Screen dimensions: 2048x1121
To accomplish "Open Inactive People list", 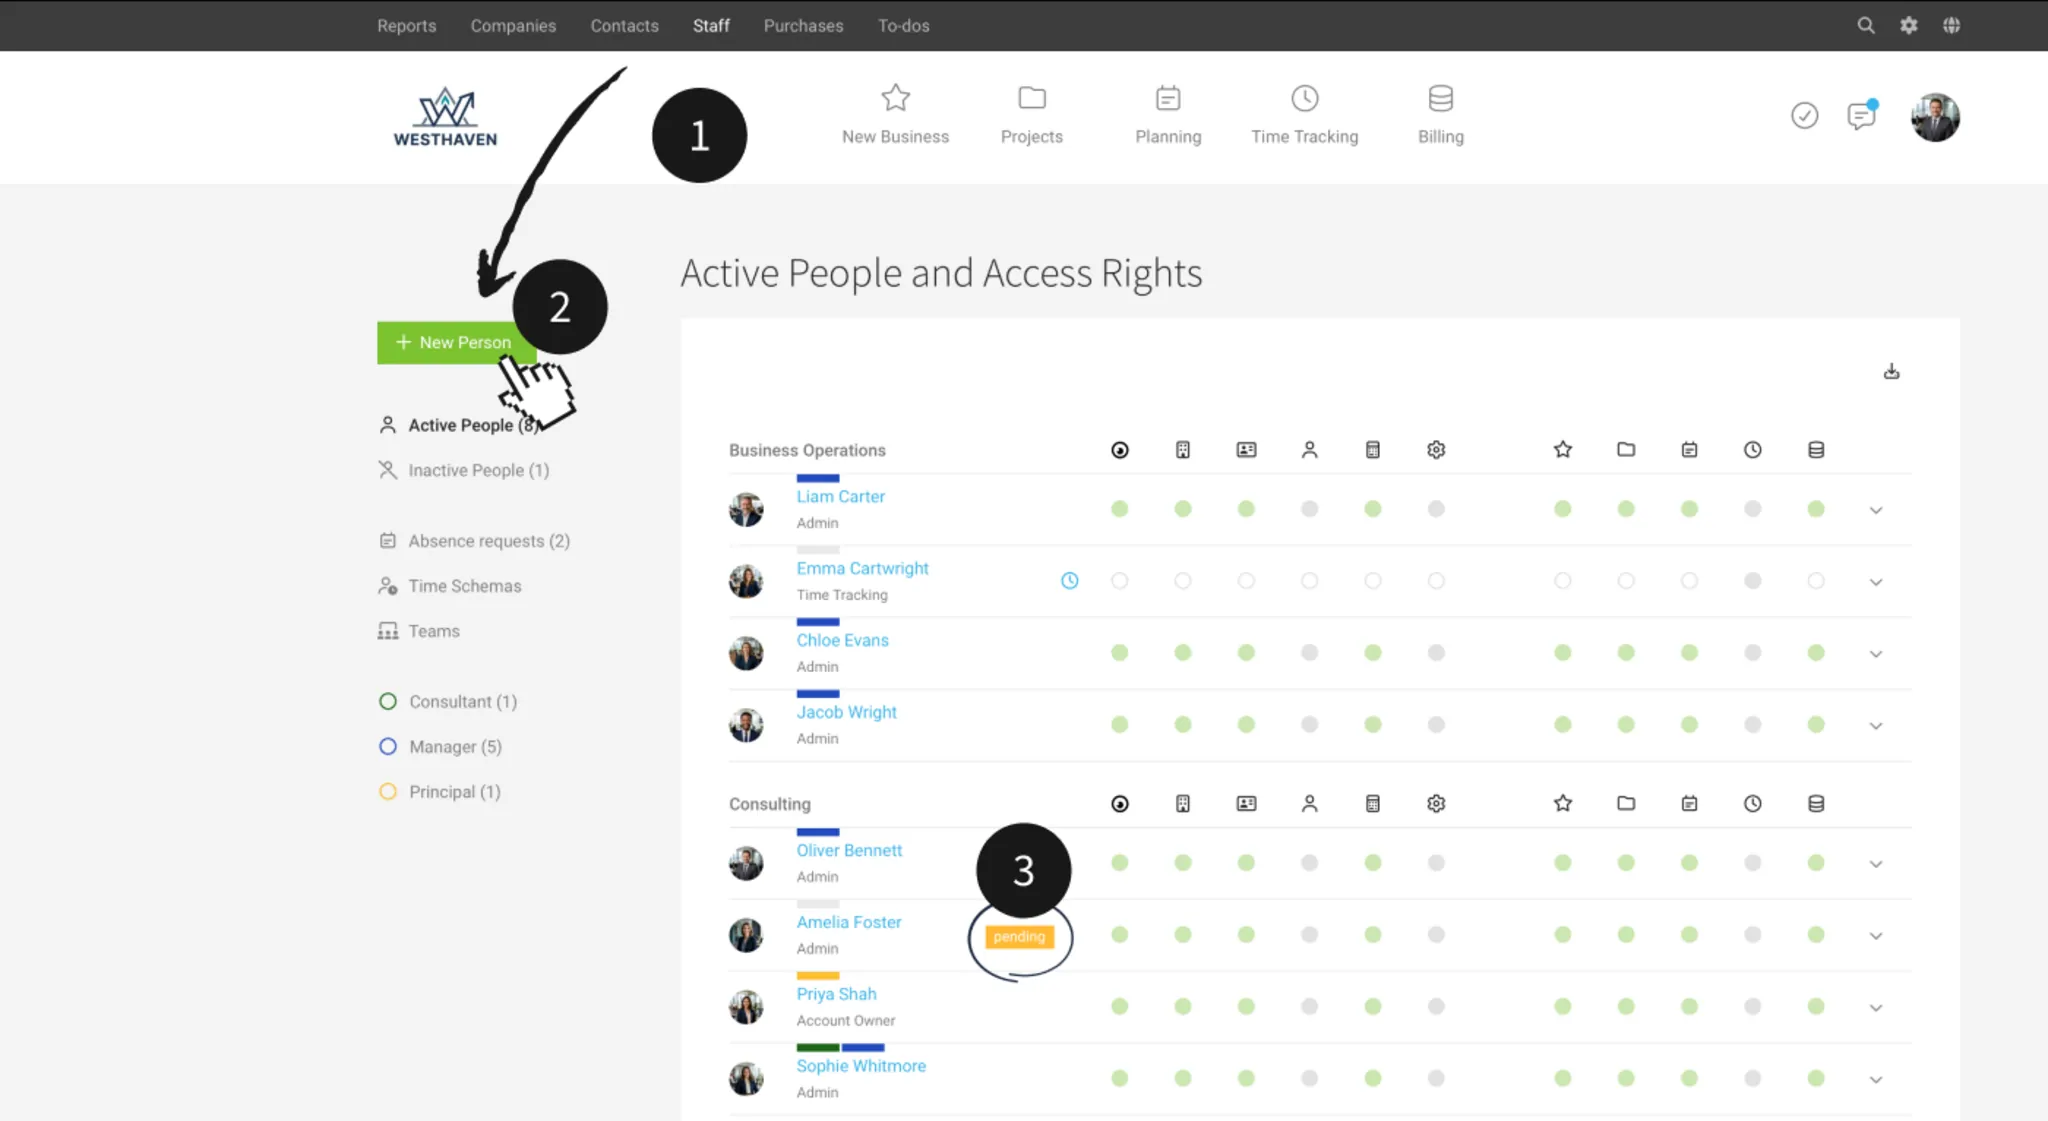I will 463,470.
